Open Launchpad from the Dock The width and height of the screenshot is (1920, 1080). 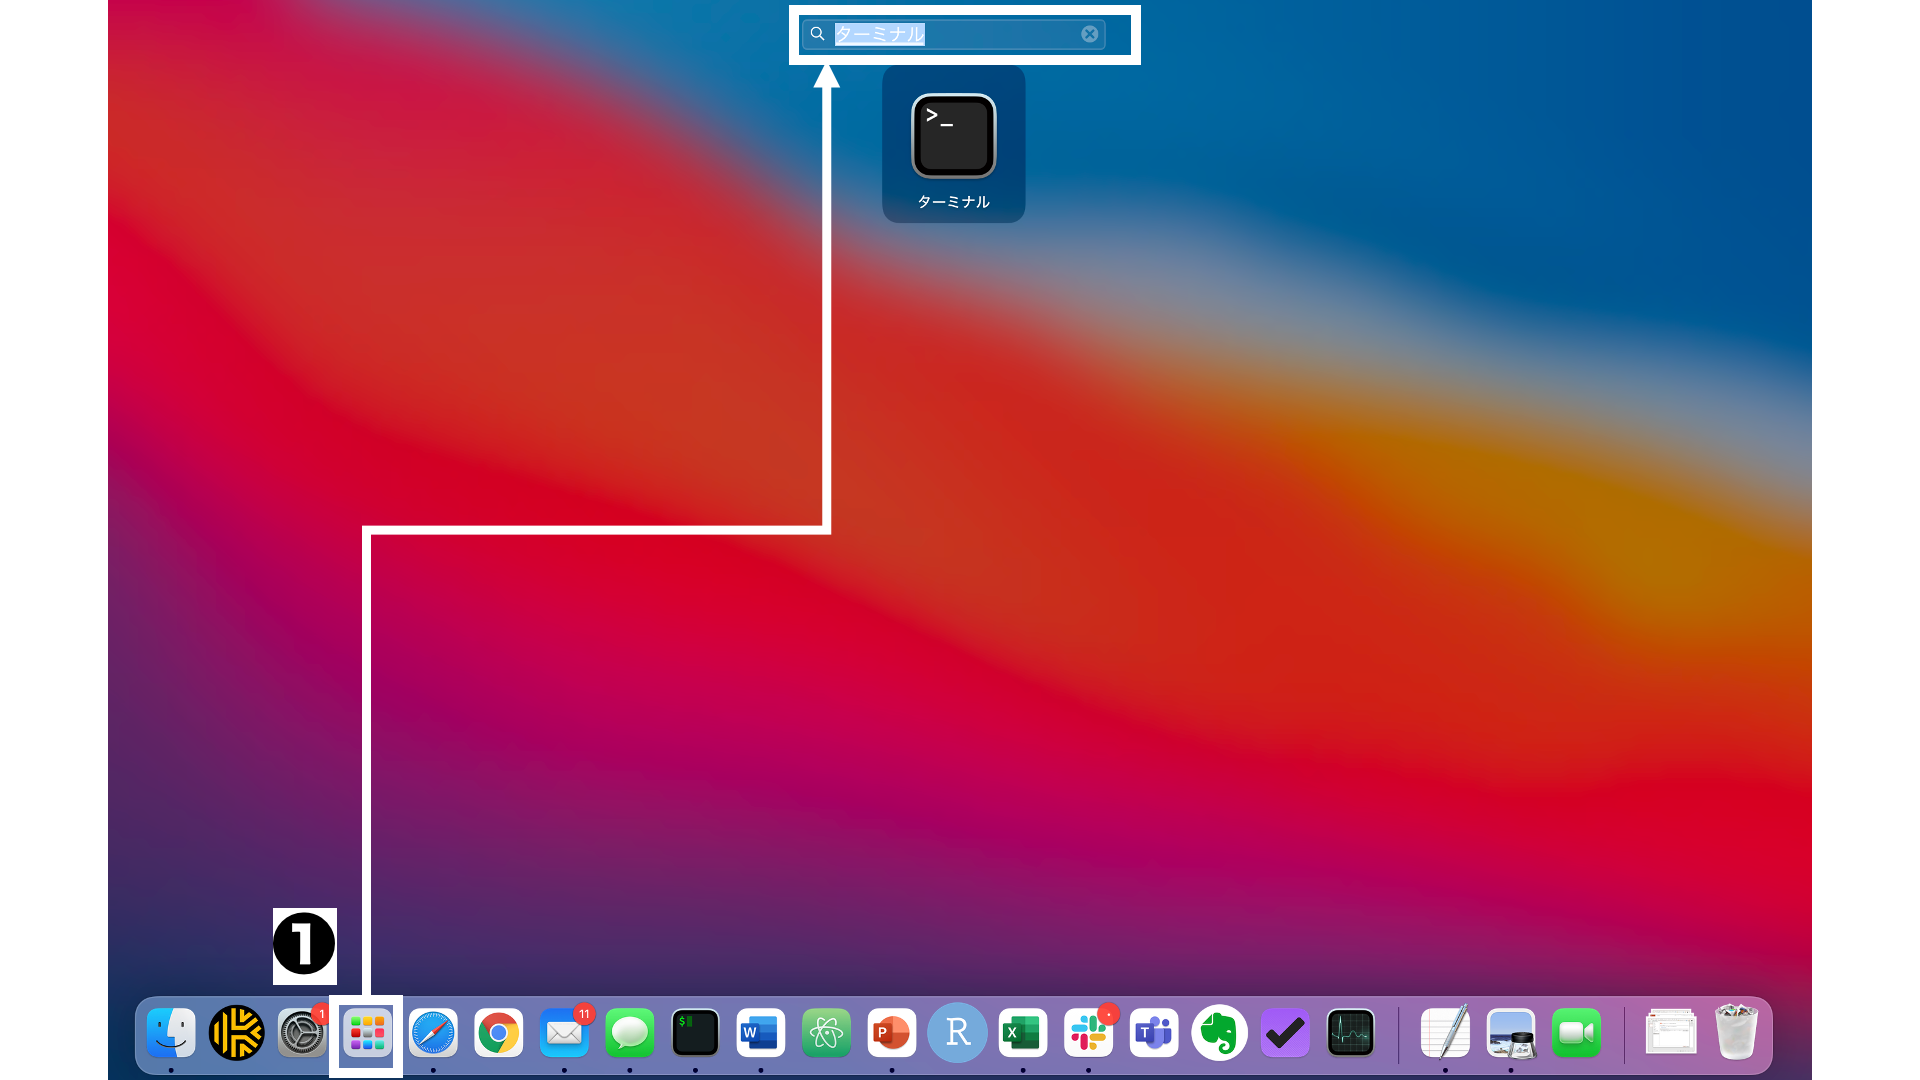[x=366, y=1033]
